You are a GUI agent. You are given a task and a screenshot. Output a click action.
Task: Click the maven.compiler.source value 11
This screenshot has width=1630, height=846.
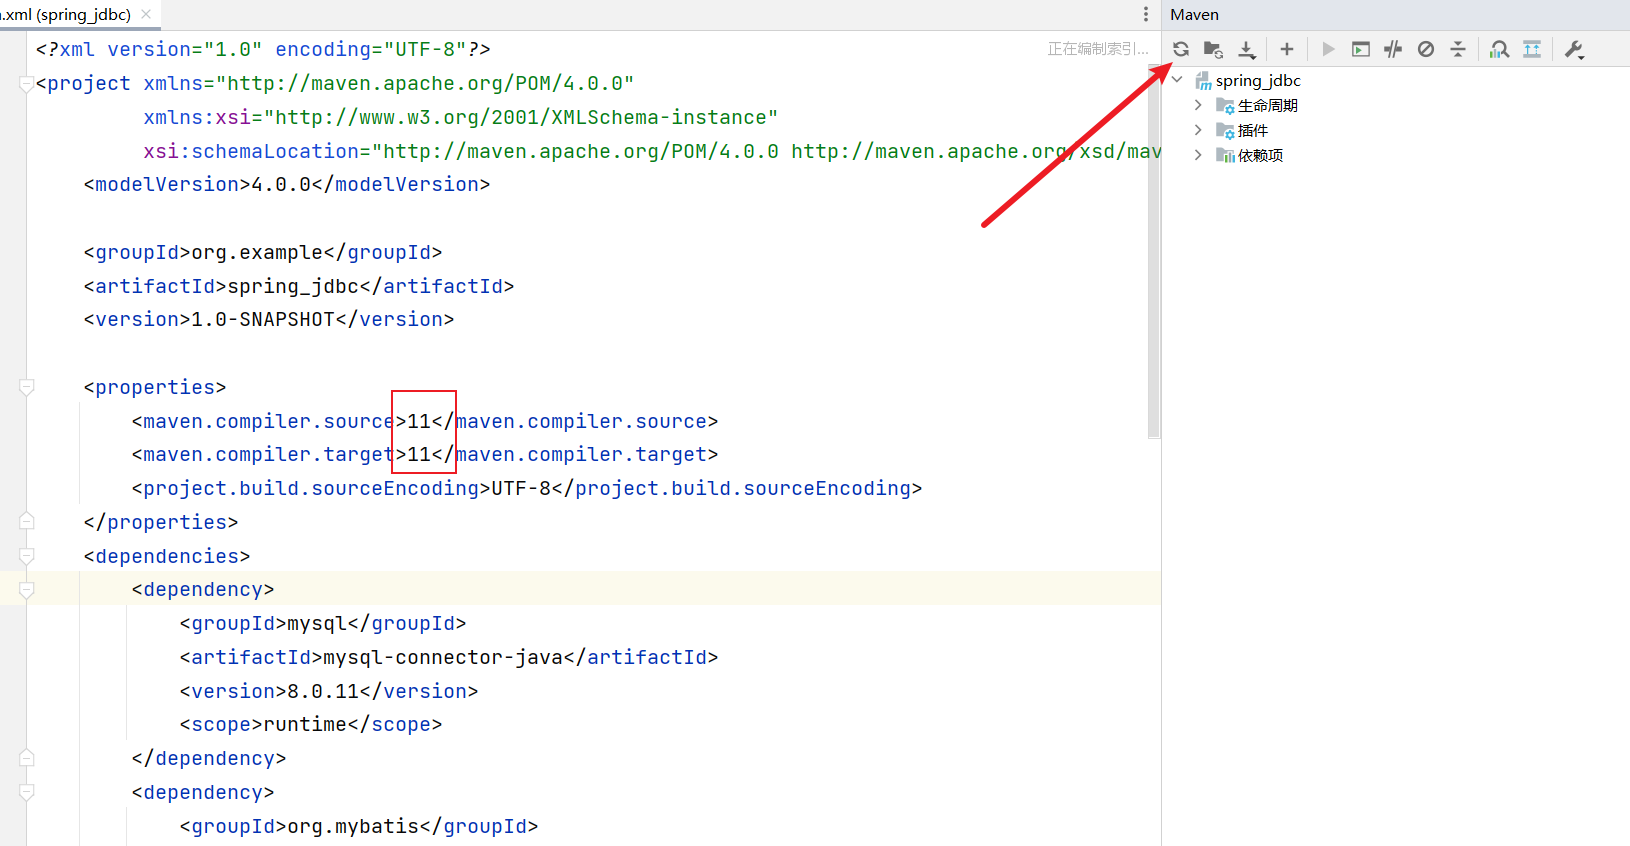(419, 421)
